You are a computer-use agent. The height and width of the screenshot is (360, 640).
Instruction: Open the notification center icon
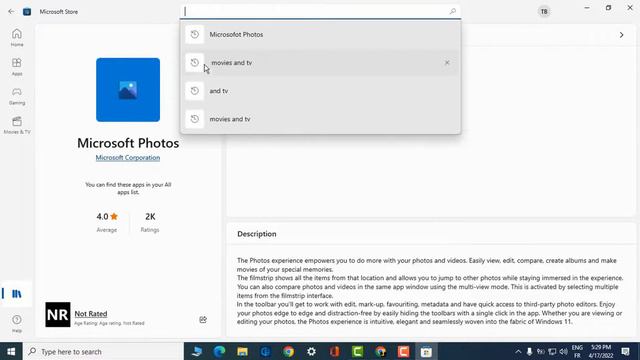click(625, 351)
